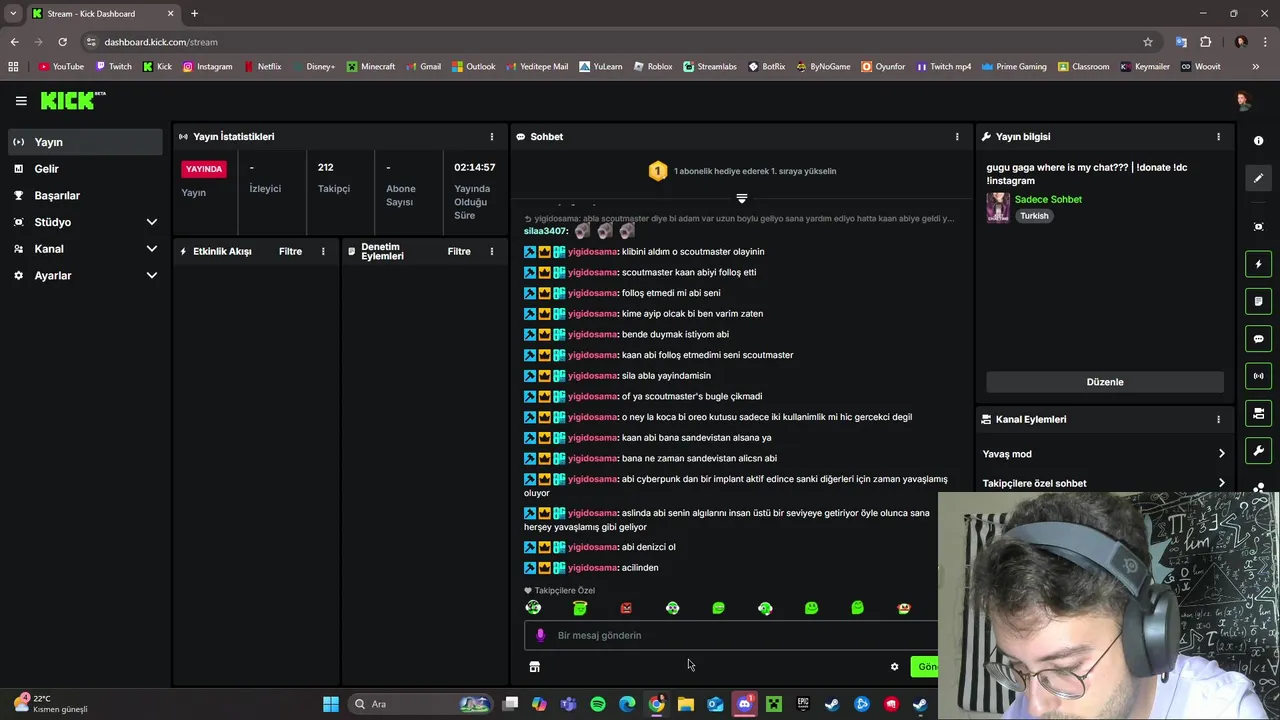Click the Kick logo

tap(73, 100)
